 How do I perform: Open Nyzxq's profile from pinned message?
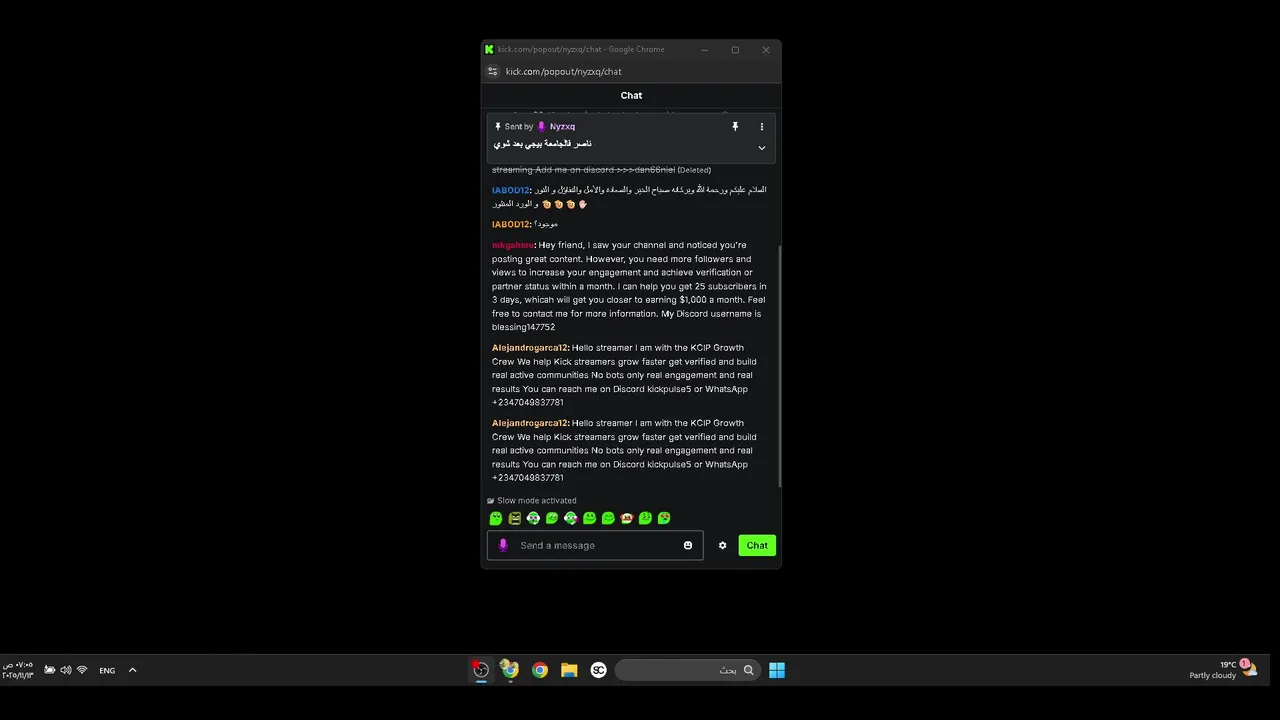tap(562, 127)
